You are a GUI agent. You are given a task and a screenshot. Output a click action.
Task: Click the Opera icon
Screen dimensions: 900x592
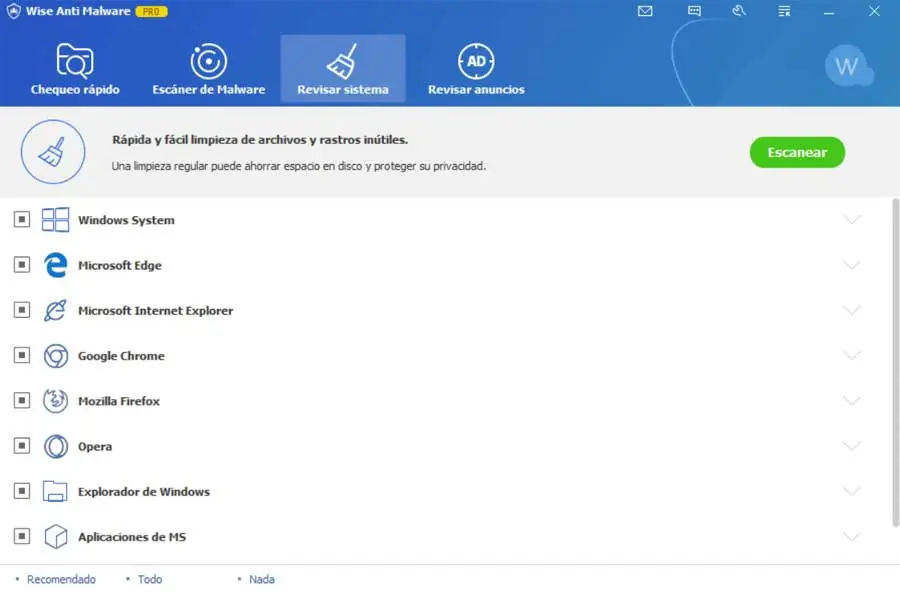pyautogui.click(x=56, y=446)
